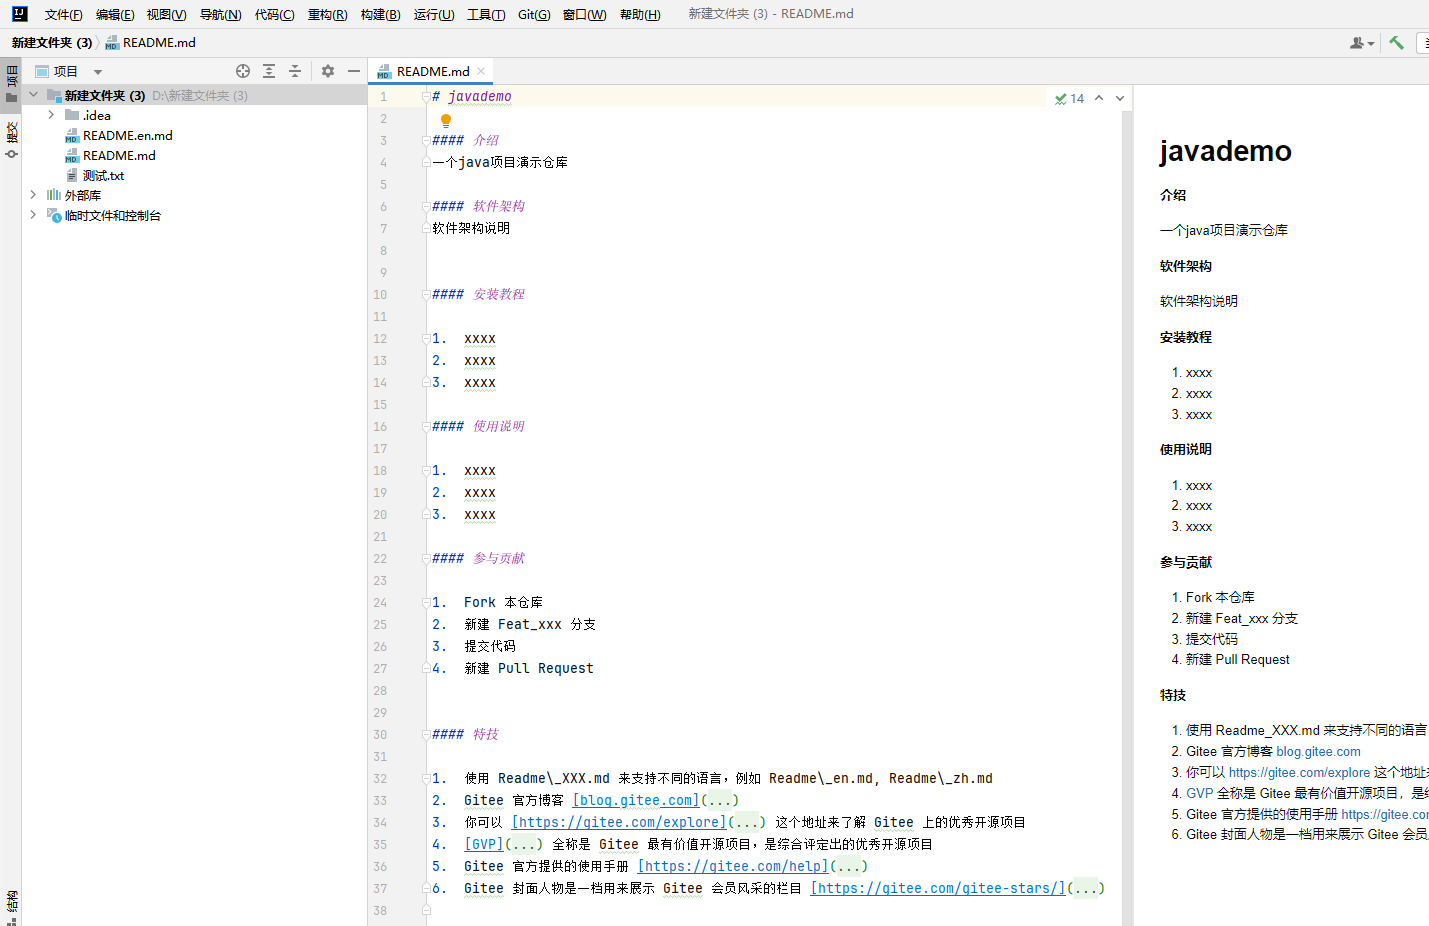Open the GVP link in preview pane
This screenshot has width=1429, height=926.
click(x=1199, y=793)
